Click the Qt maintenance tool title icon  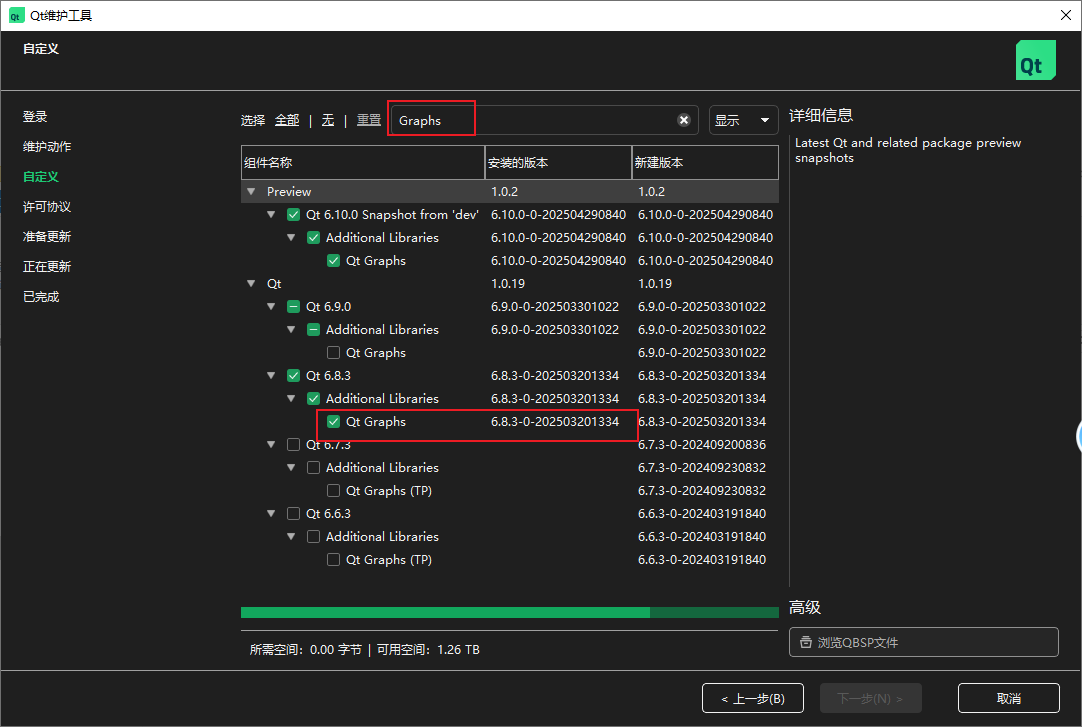point(16,15)
